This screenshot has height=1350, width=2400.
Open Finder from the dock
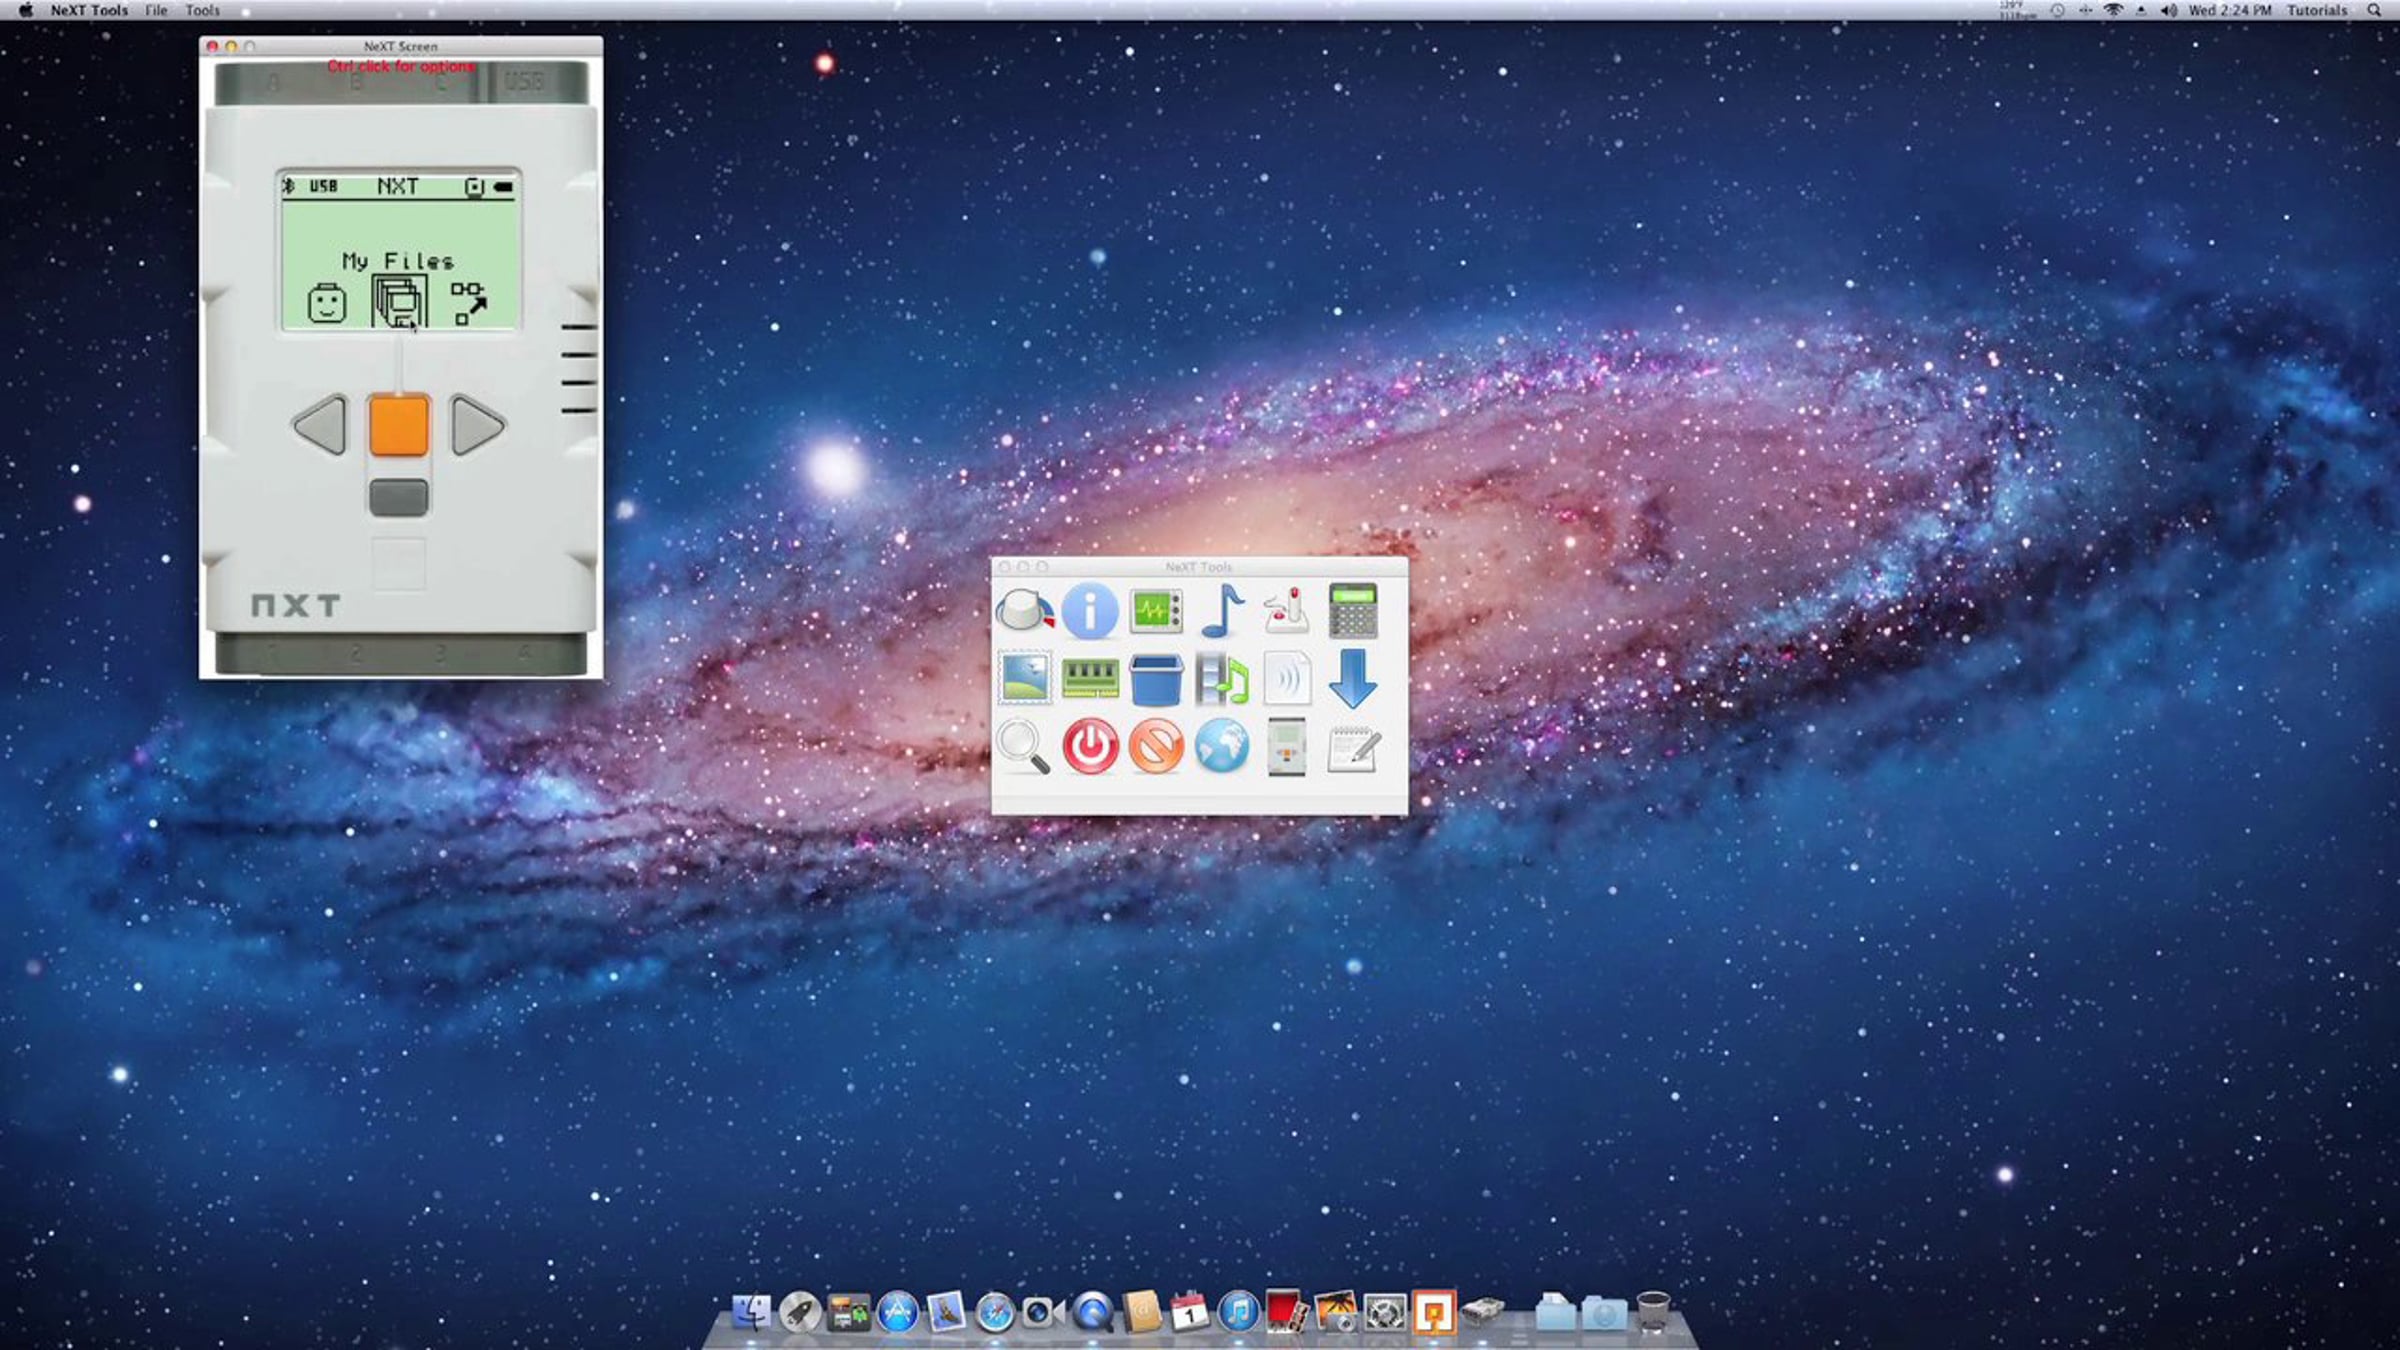[751, 1312]
